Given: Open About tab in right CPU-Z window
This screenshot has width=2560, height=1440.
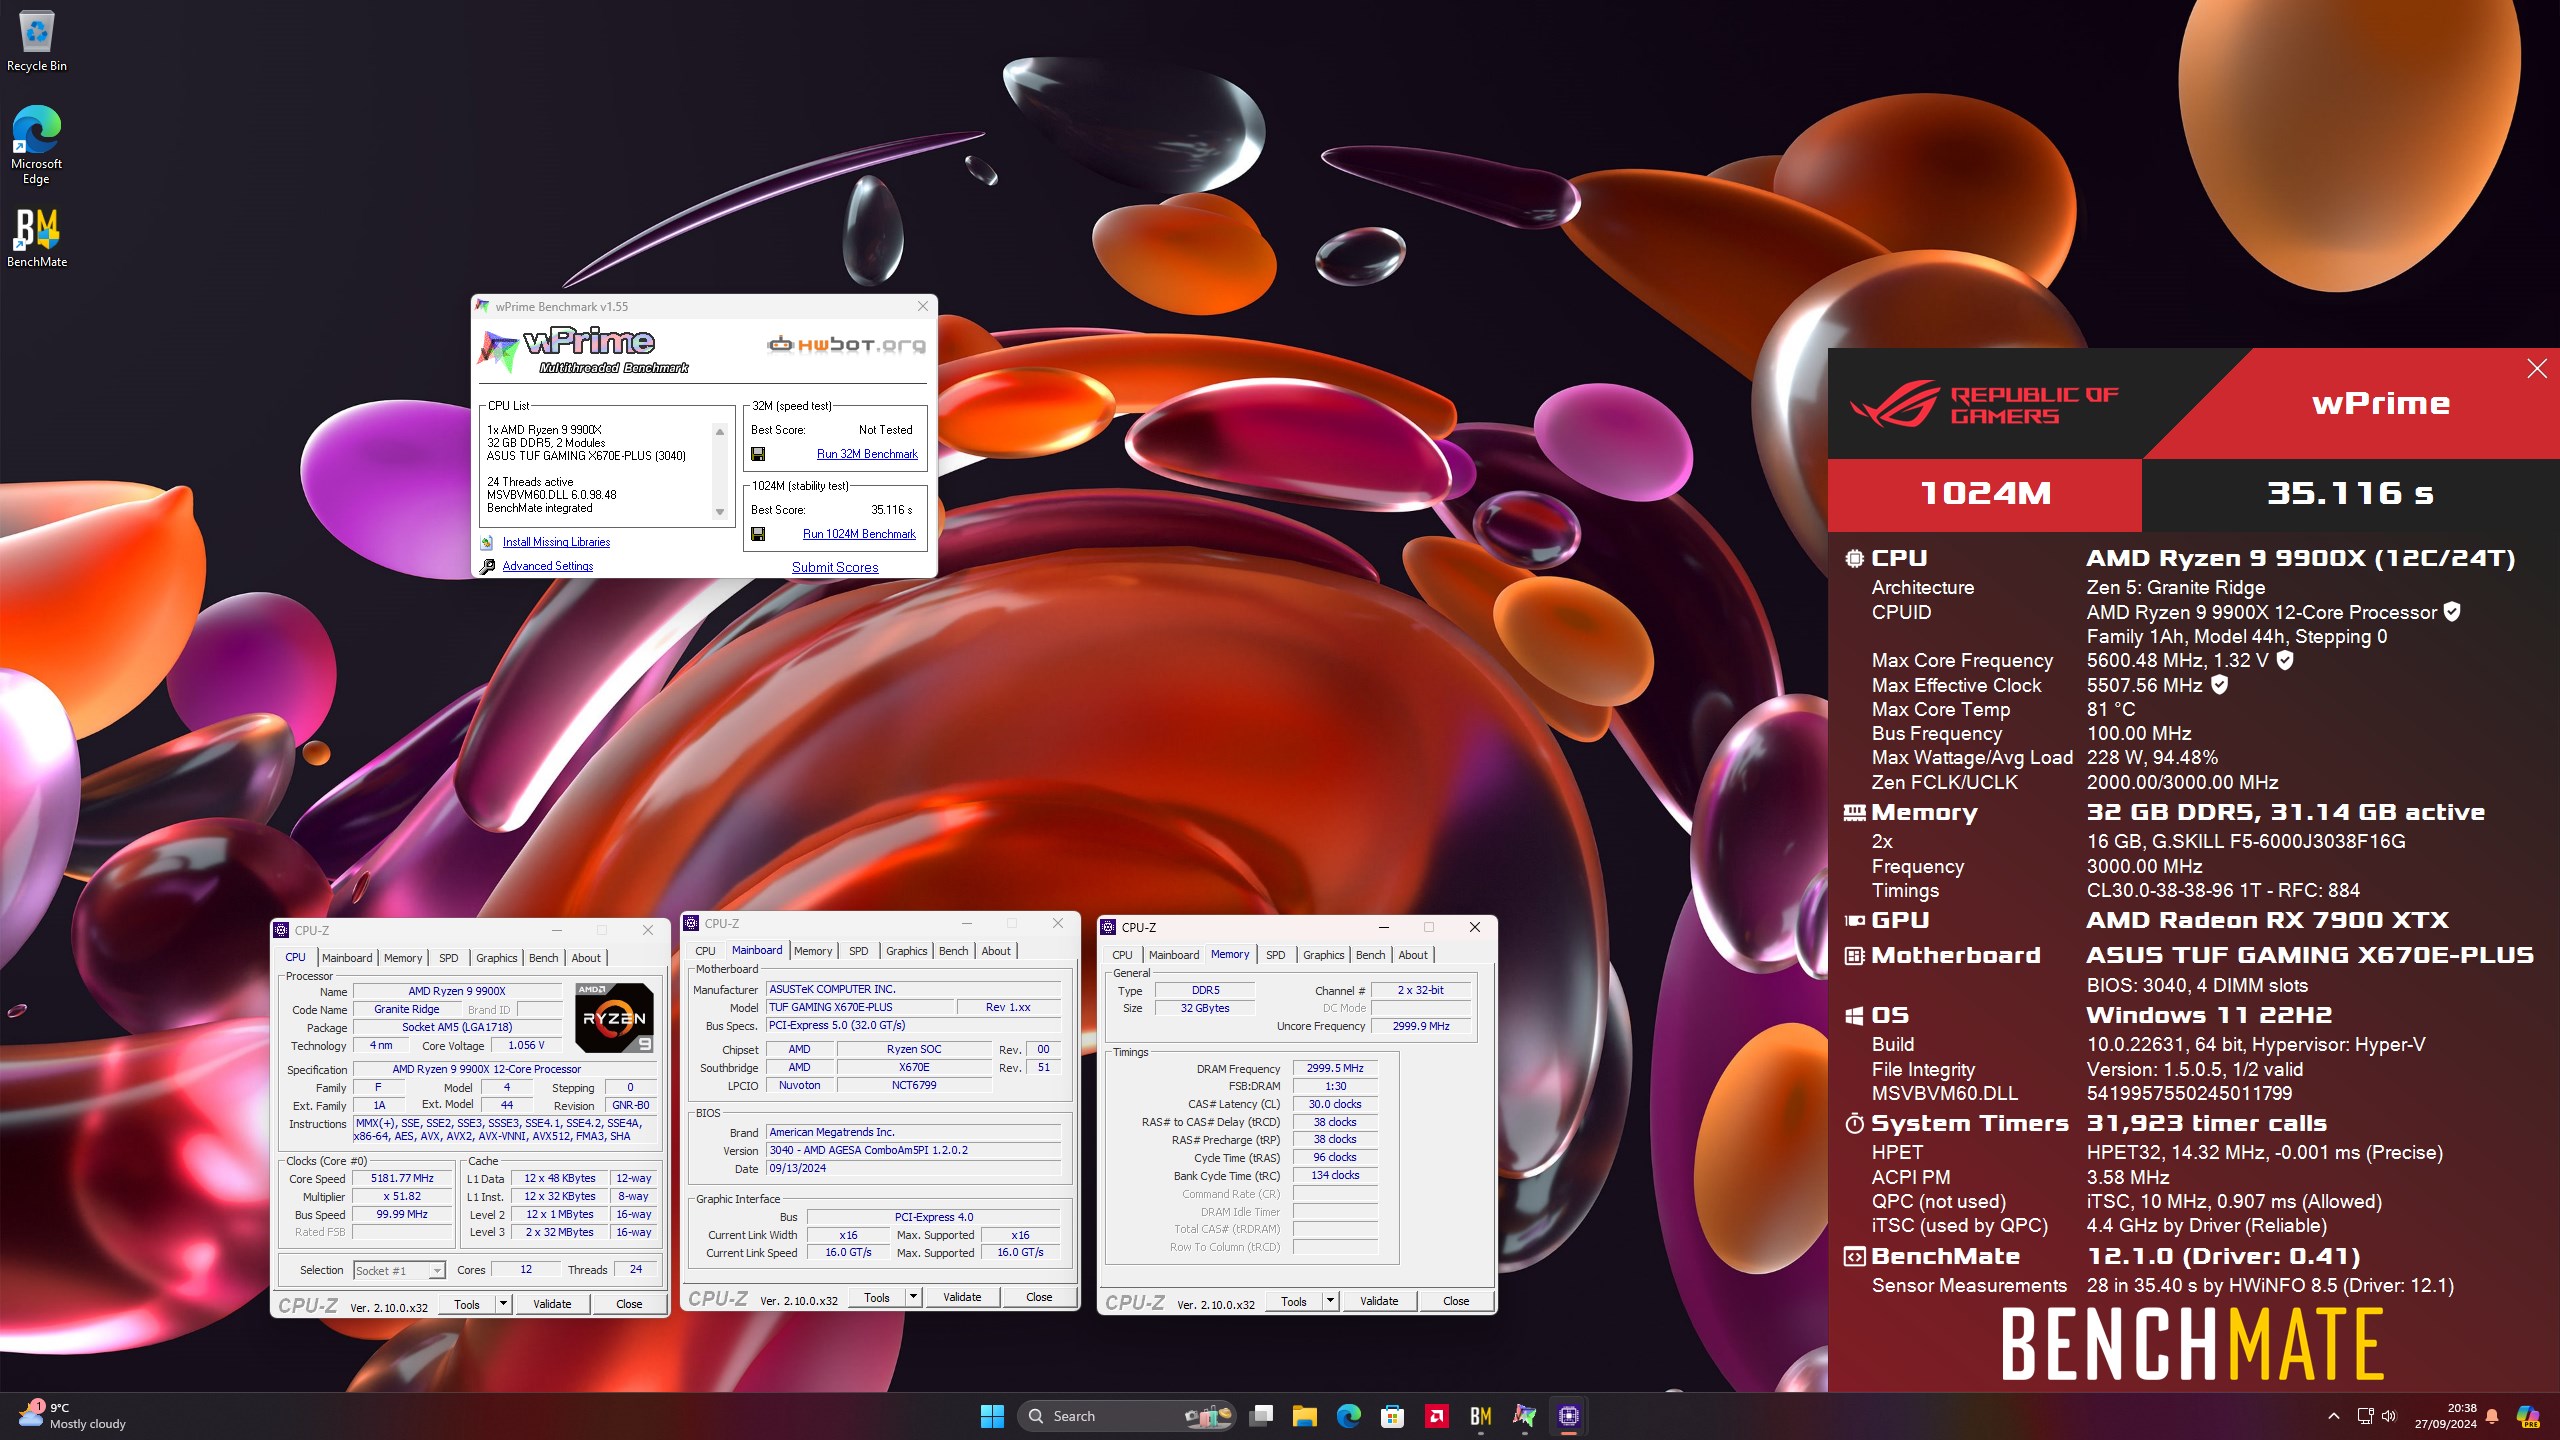Looking at the screenshot, I should coord(1413,955).
